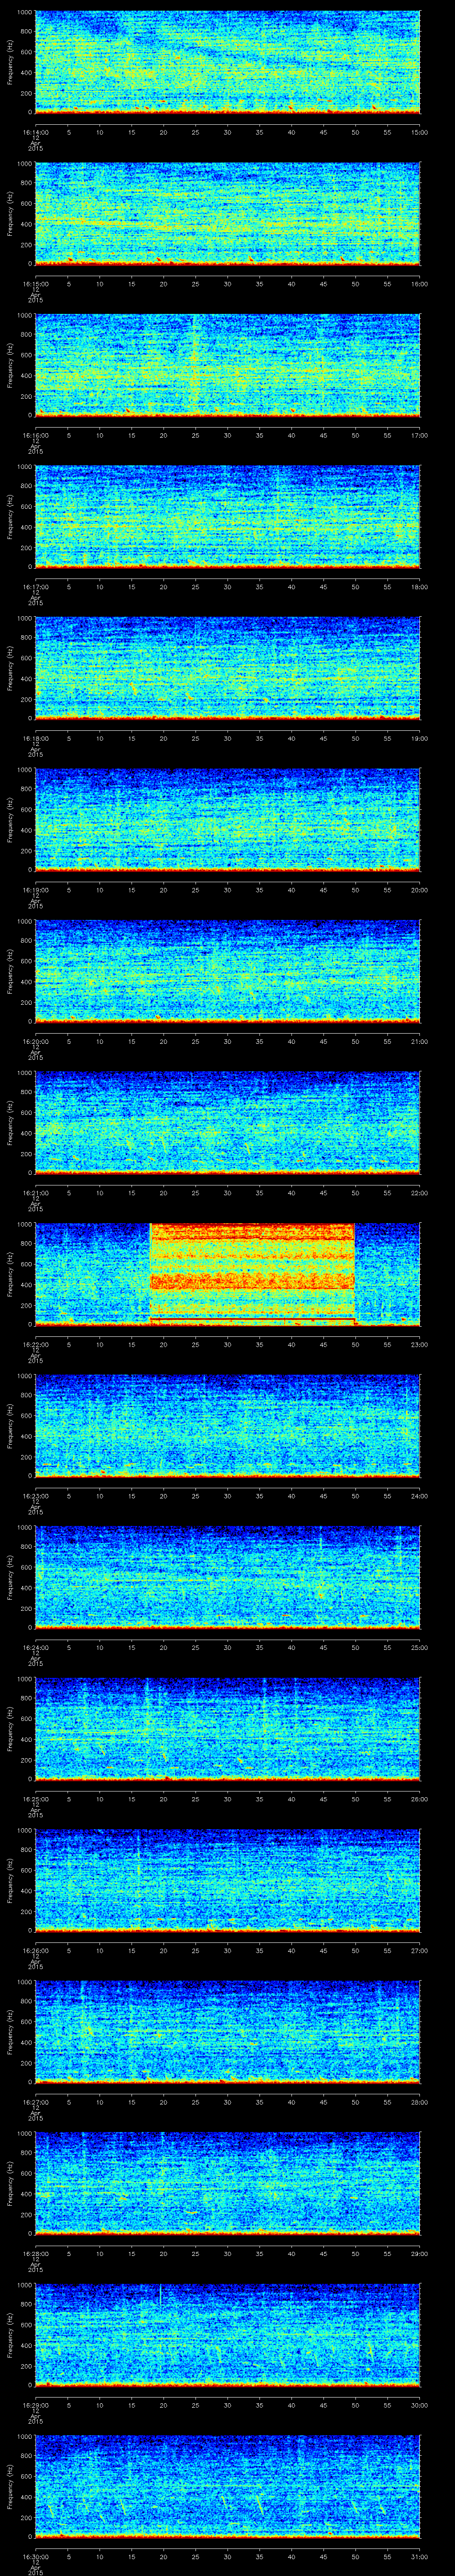Click the 16:29:00 start time label
The width and height of the screenshot is (455, 2576).
pos(35,2404)
